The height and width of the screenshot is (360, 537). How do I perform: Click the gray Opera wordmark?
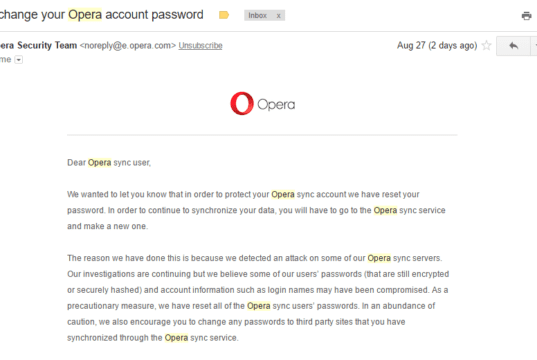pyautogui.click(x=276, y=104)
